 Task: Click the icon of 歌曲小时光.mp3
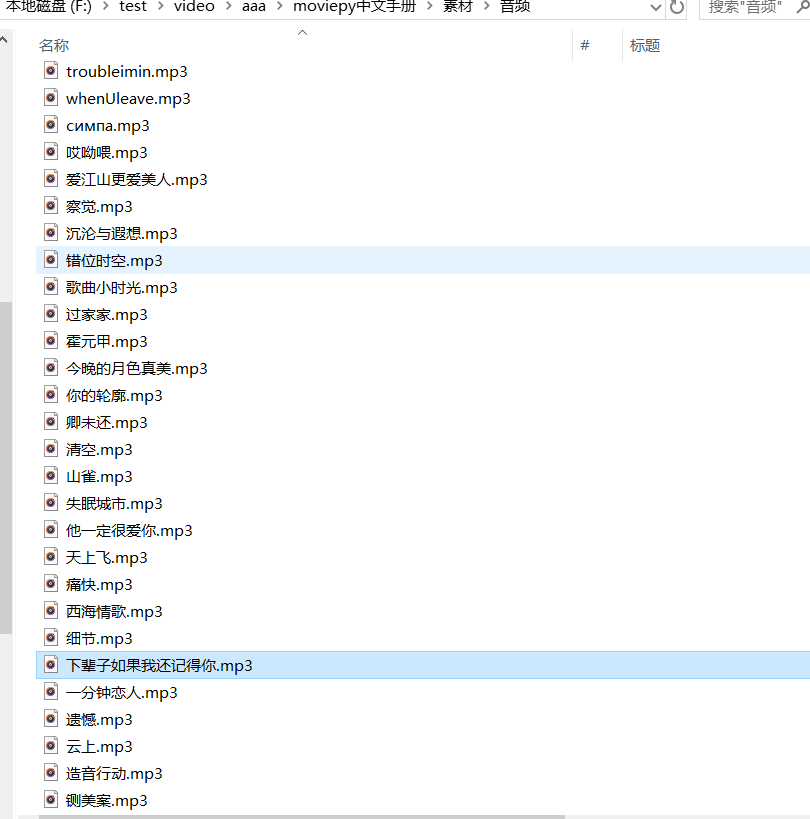pos(51,287)
